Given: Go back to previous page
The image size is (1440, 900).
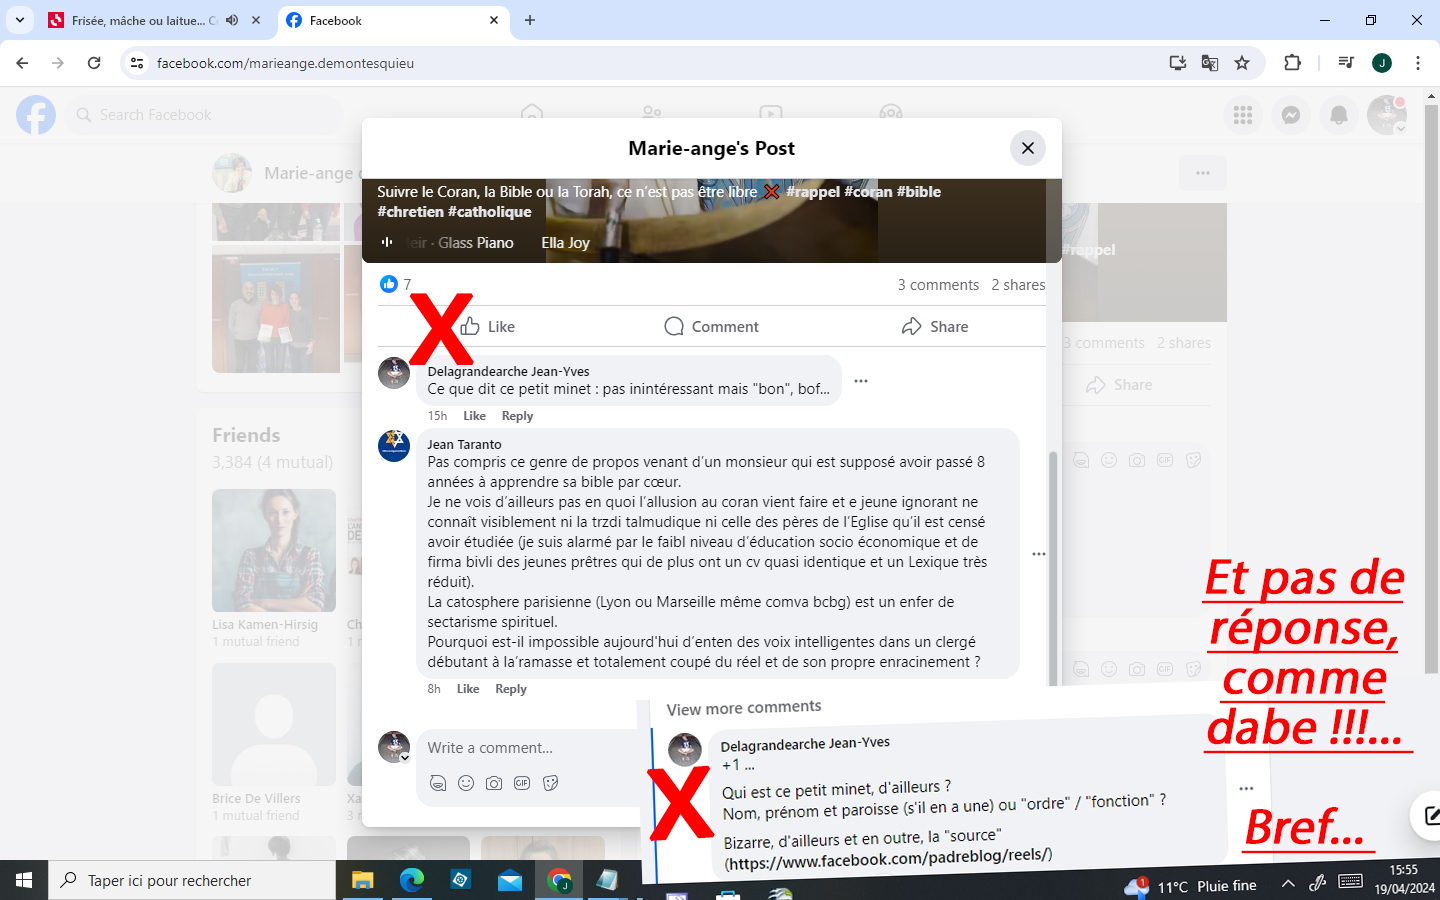Looking at the screenshot, I should pyautogui.click(x=22, y=63).
